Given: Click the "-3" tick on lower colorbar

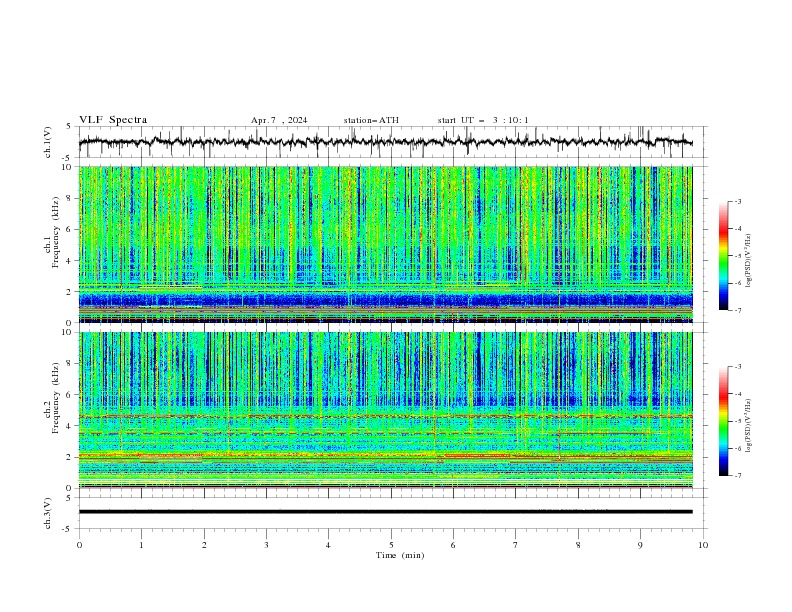Looking at the screenshot, I should coord(737,367).
